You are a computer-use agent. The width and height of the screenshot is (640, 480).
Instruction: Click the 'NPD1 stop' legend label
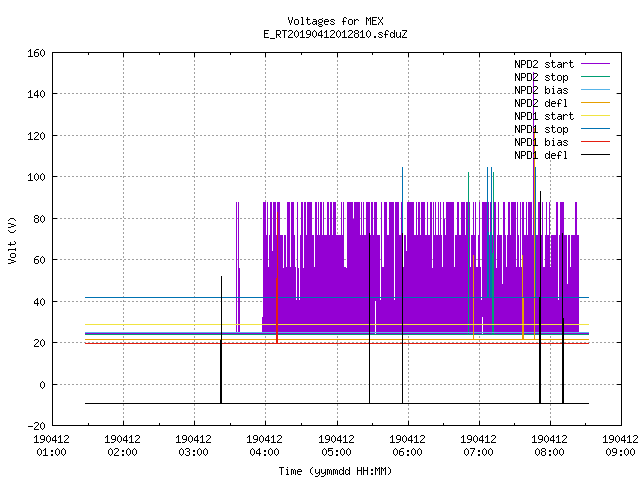[541, 129]
